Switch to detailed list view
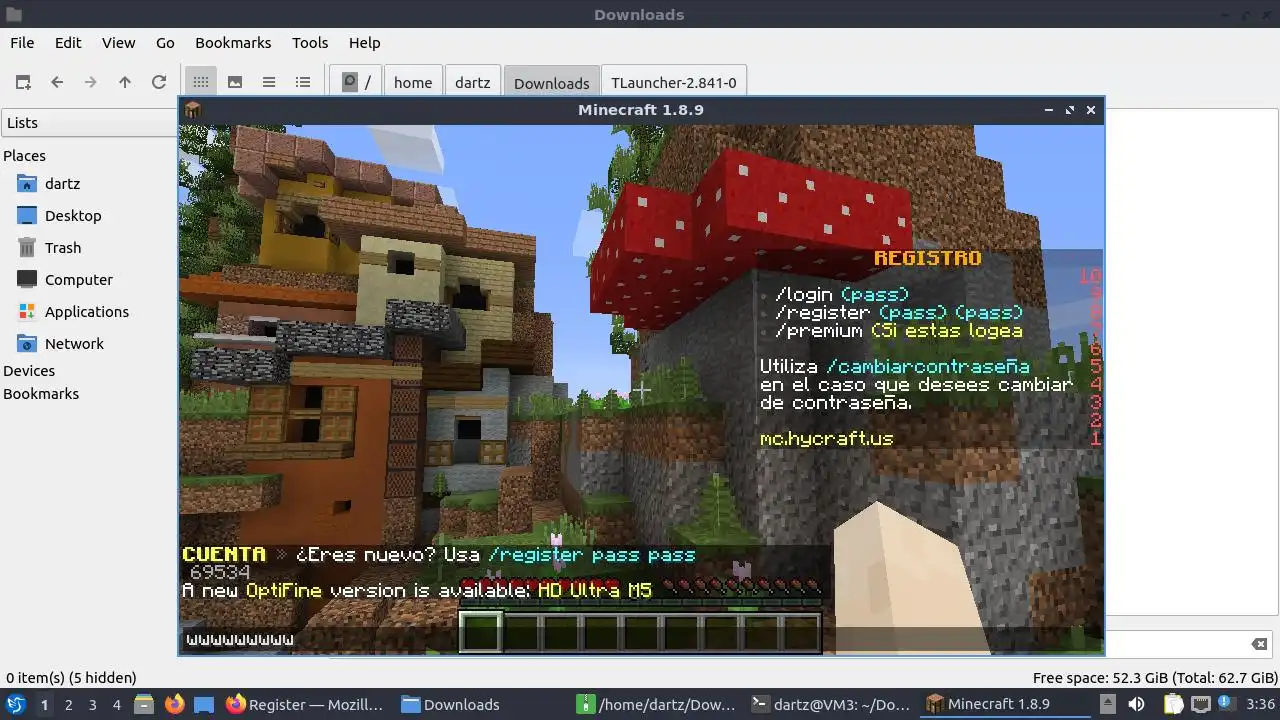 click(x=303, y=82)
